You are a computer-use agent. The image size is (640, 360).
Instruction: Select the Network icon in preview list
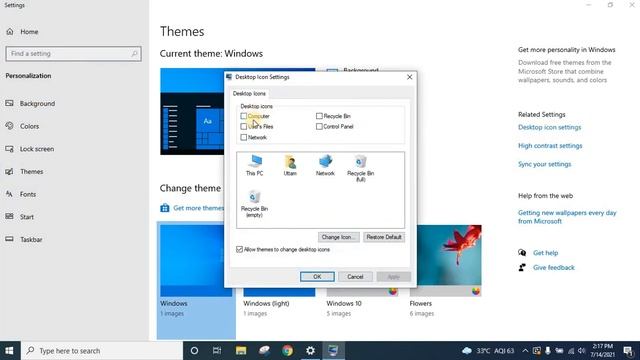point(325,165)
